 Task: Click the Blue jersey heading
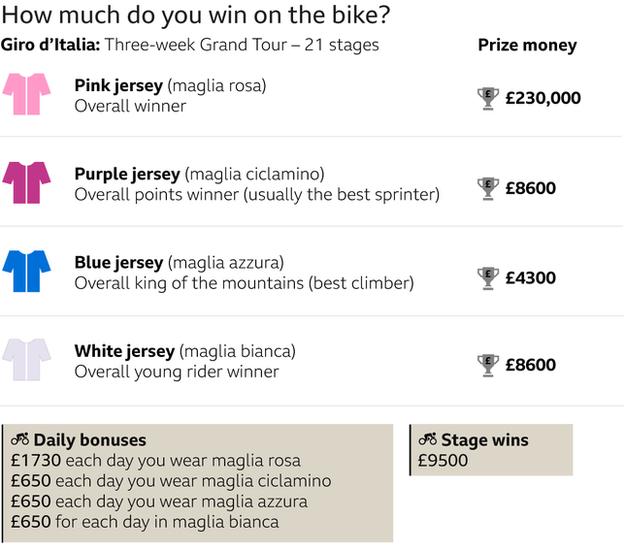[119, 263]
